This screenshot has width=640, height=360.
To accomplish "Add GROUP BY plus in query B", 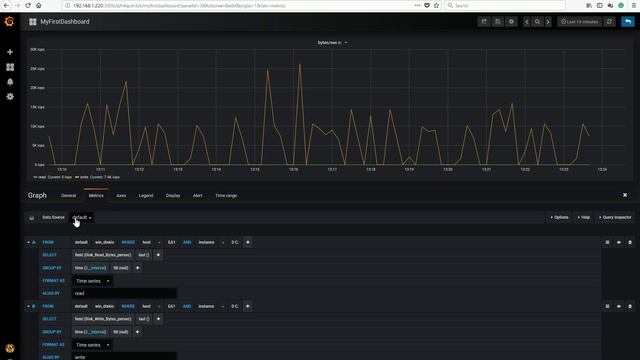I will [x=138, y=332].
